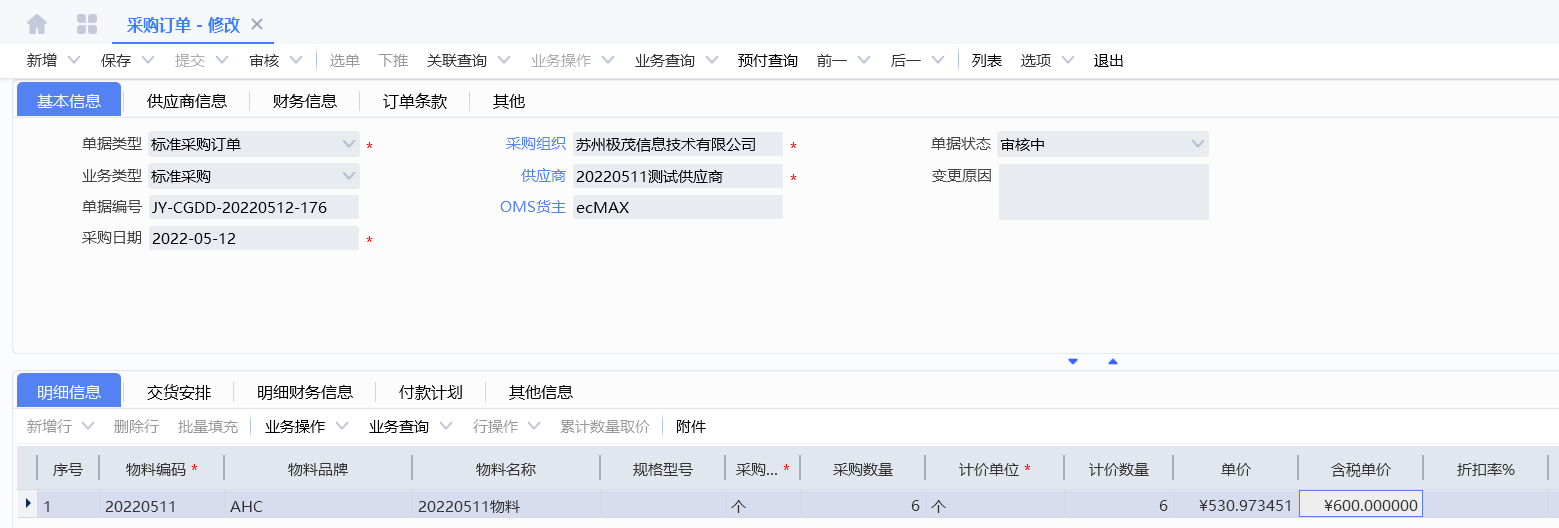Go to previous record with 前一
Screen dimensions: 1559x528
[832, 61]
